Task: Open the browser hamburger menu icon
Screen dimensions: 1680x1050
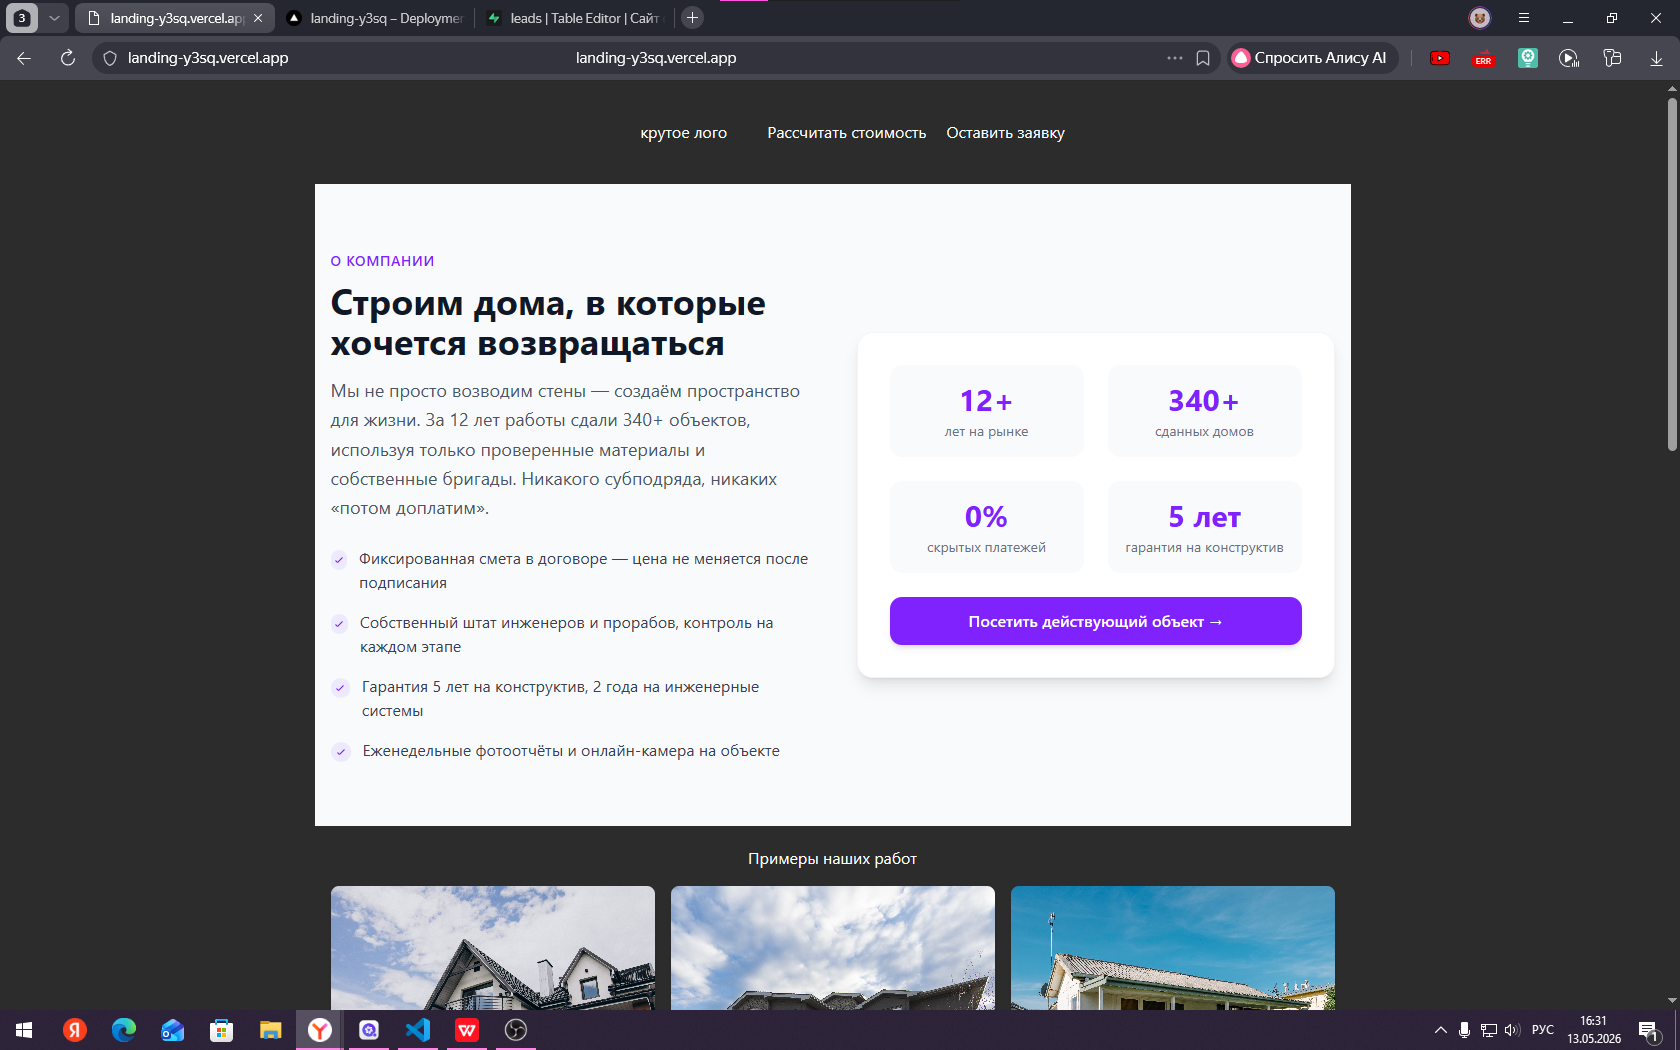Action: point(1524,18)
